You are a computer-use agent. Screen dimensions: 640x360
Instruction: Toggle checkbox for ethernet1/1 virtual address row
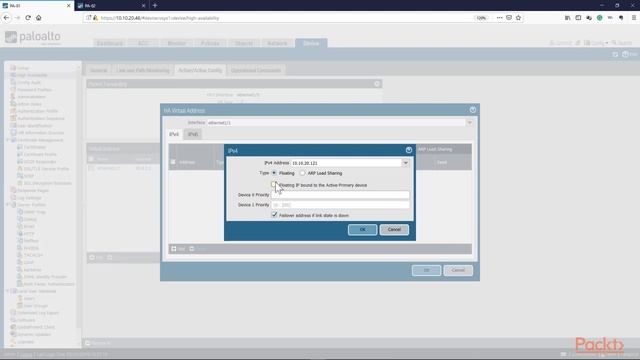(x=91, y=168)
